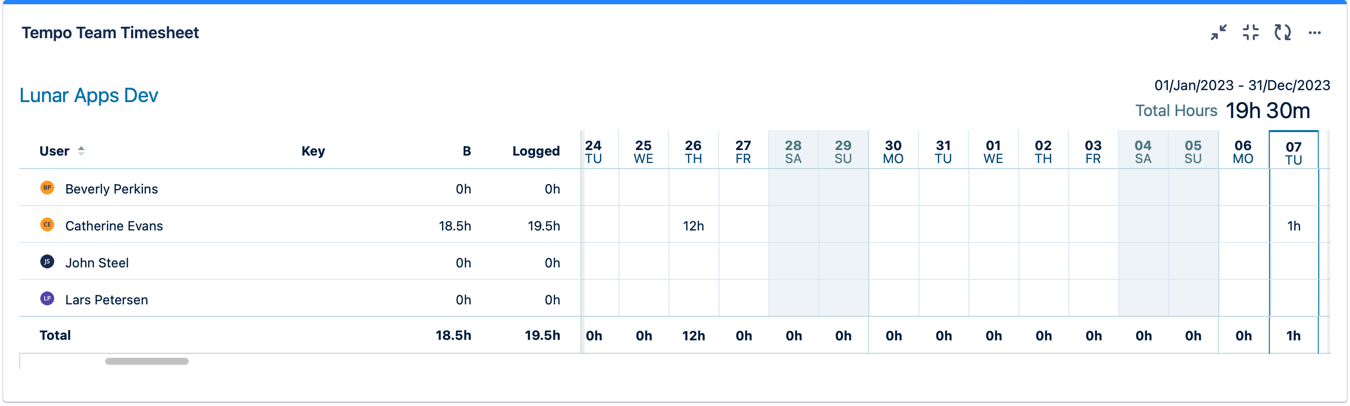The height and width of the screenshot is (406, 1350).
Task: Click the minimize gadget arrows icon
Action: (1218, 33)
